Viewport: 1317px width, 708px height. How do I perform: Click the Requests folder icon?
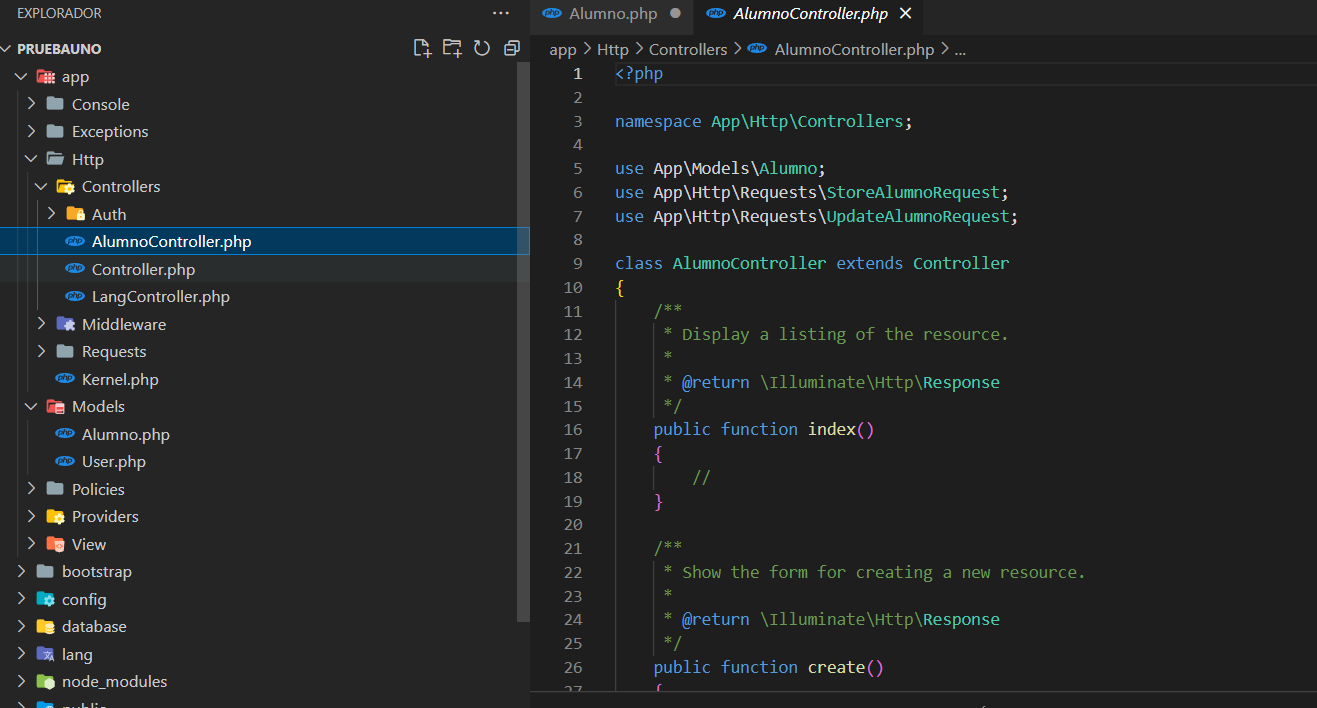66,352
